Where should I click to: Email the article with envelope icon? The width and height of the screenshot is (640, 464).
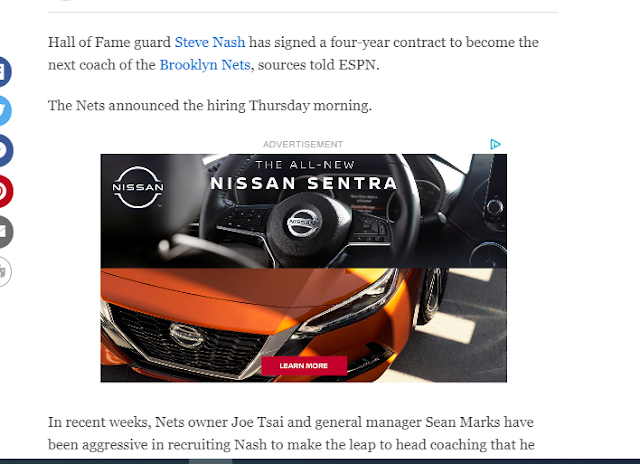click(4, 231)
